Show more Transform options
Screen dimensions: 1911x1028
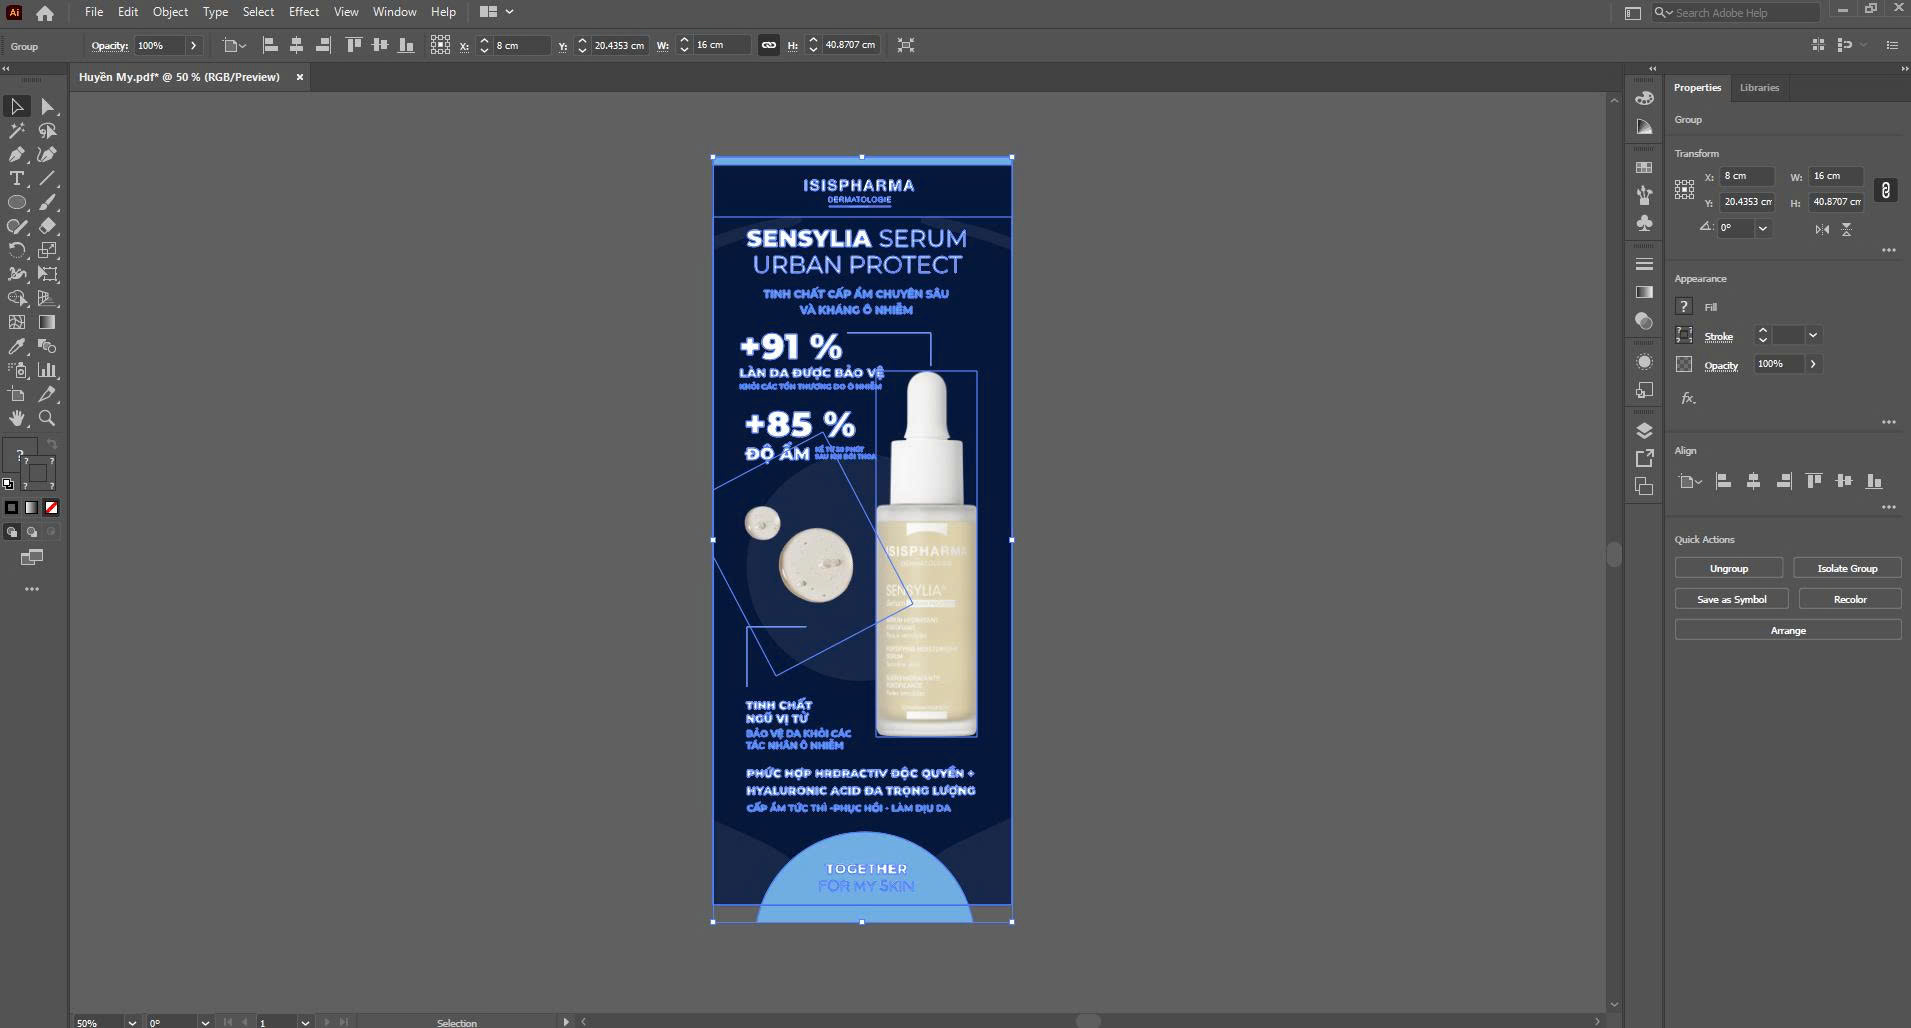click(x=1888, y=250)
